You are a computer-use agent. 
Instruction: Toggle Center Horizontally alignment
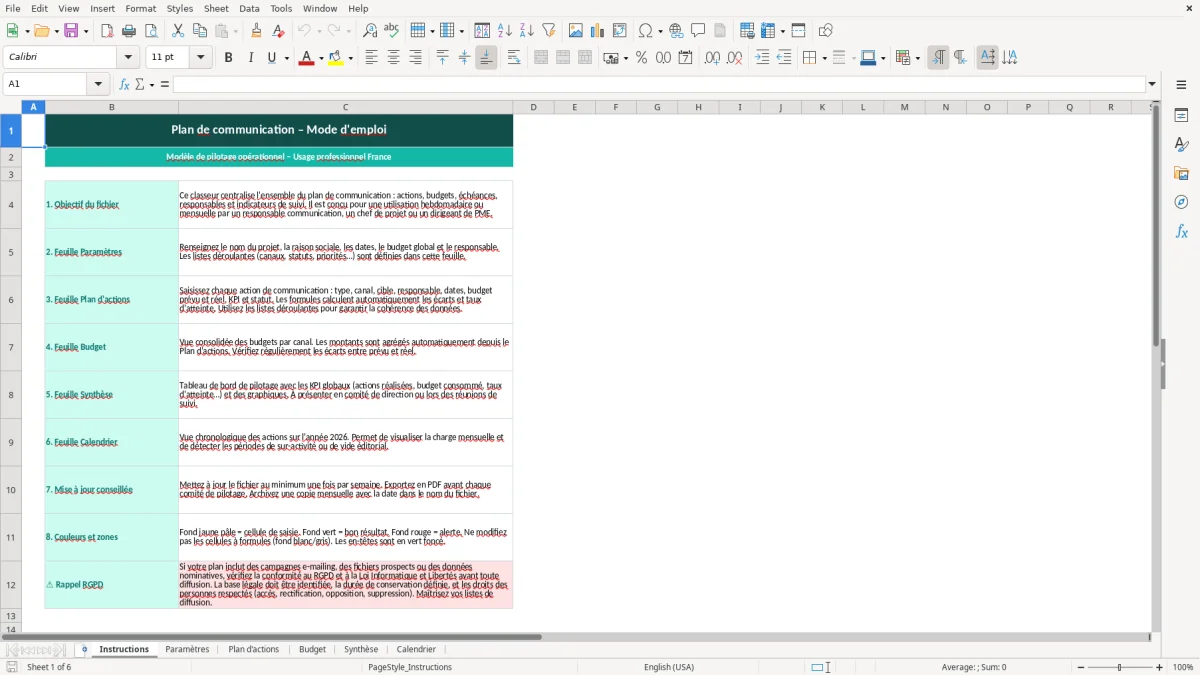[x=393, y=58]
